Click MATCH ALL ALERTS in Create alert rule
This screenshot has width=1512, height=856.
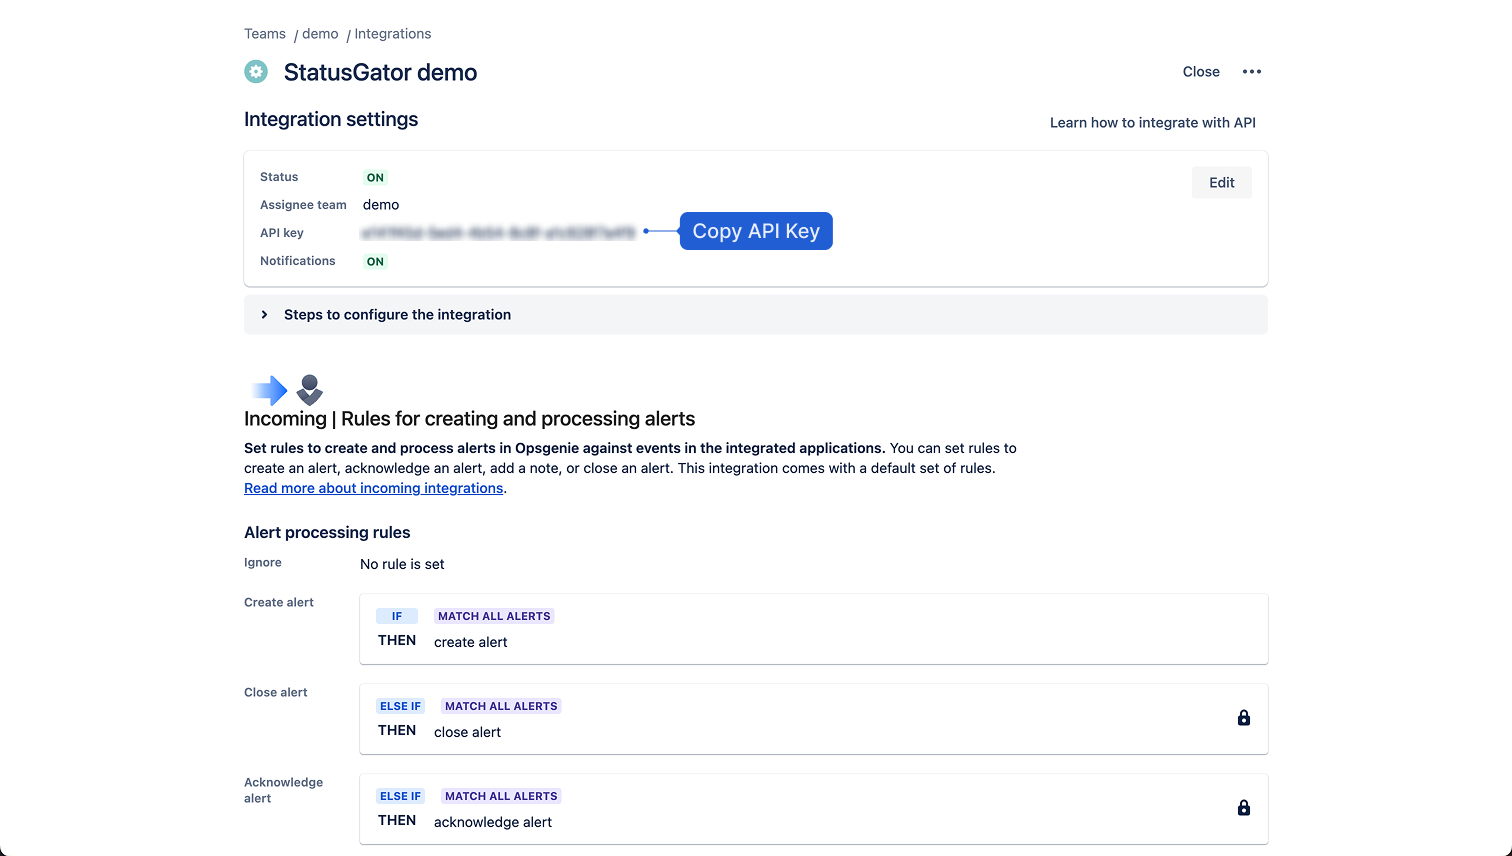pos(494,616)
